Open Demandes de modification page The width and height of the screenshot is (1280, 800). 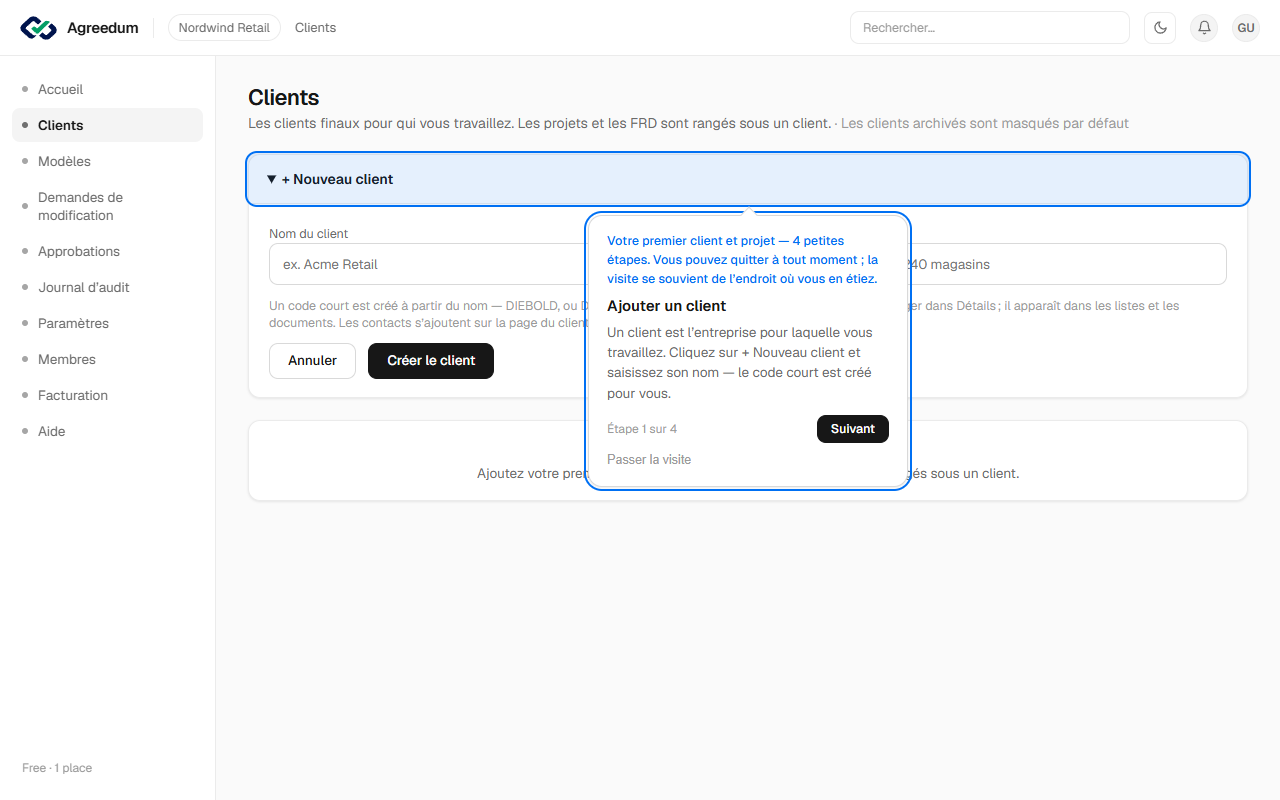(x=107, y=206)
